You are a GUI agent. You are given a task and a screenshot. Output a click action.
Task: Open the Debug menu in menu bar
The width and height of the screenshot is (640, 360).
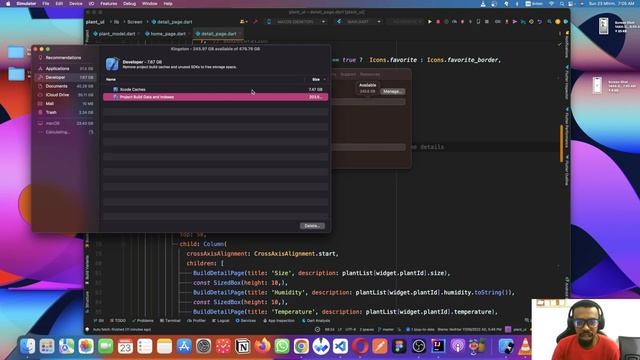(x=129, y=4)
